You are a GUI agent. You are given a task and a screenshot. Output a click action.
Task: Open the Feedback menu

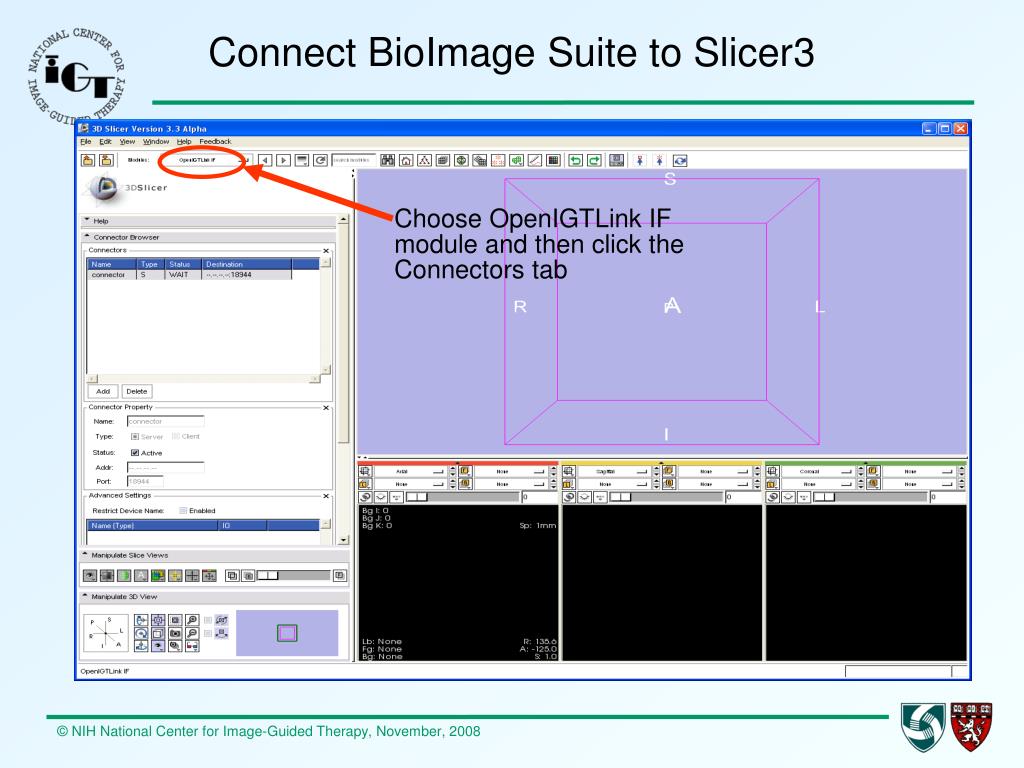point(216,142)
